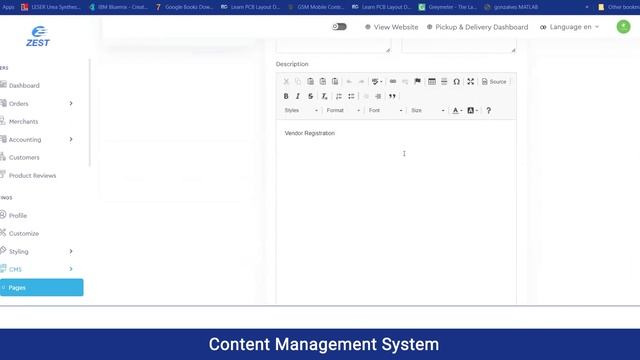Click the Decrease Indent icon
The height and width of the screenshot is (360, 640).
tap(366, 96)
